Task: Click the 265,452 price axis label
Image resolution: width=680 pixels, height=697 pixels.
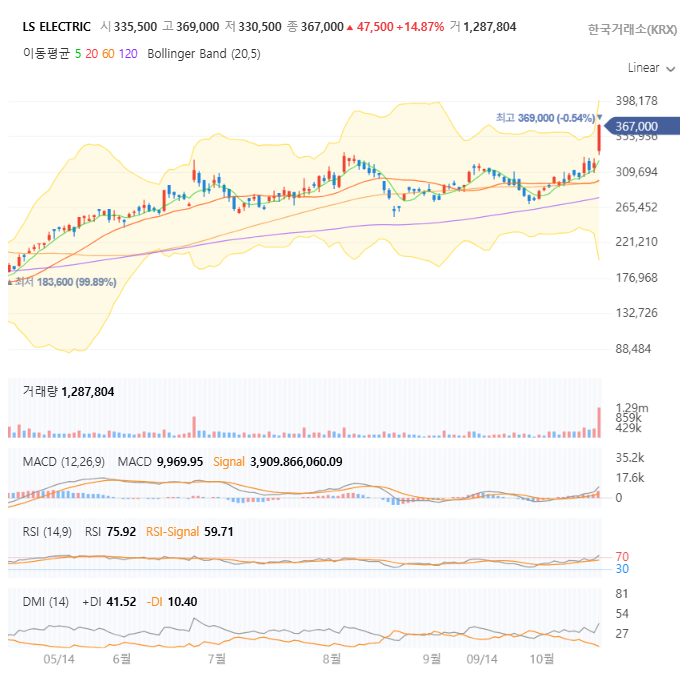Action: pyautogui.click(x=636, y=207)
